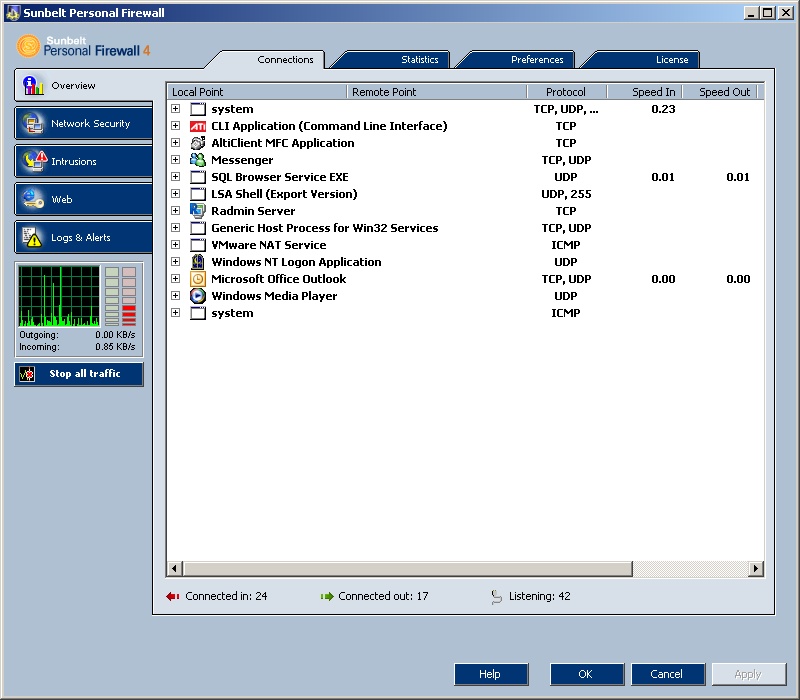The width and height of the screenshot is (800, 700).
Task: Click the ATI icon beside CLI Application
Action: pyautogui.click(x=197, y=126)
